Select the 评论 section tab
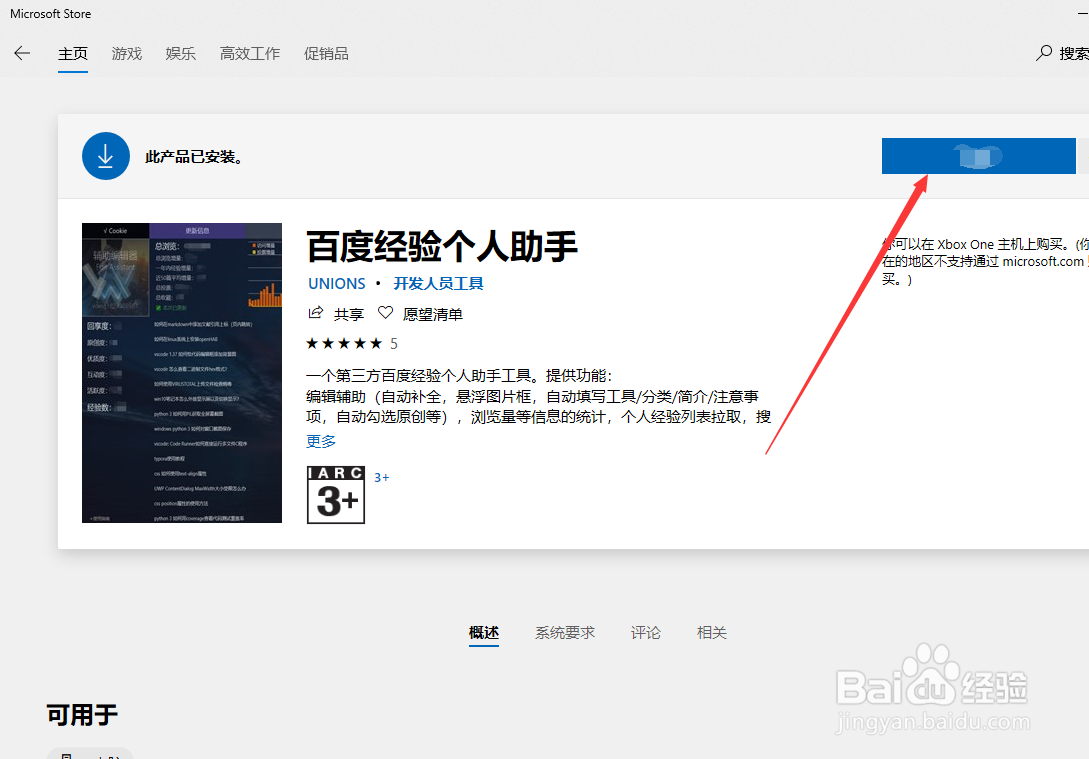Screen dimensions: 1089x759 [x=645, y=633]
